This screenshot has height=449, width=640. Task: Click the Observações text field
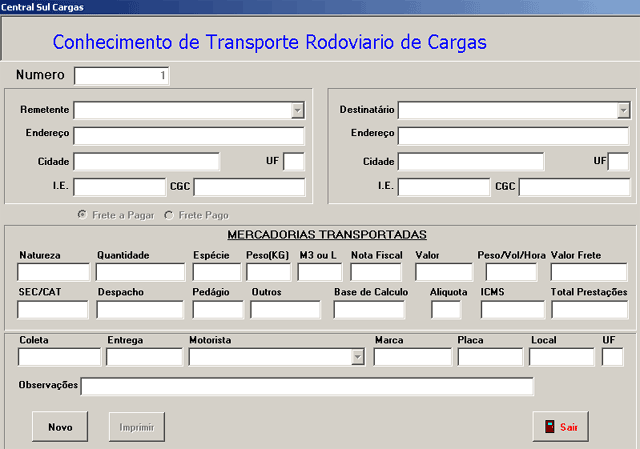307,387
